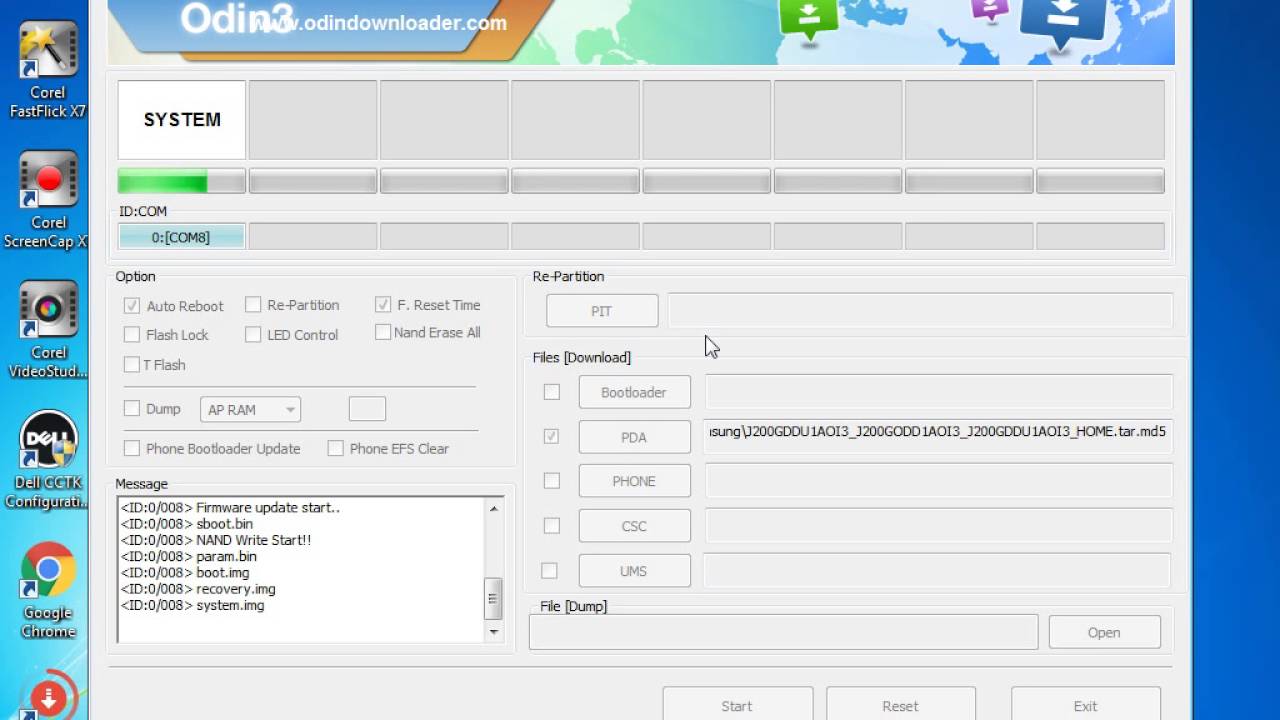Image resolution: width=1280 pixels, height=720 pixels.
Task: Select the 'system.img' log line
Action: pyautogui.click(x=193, y=605)
